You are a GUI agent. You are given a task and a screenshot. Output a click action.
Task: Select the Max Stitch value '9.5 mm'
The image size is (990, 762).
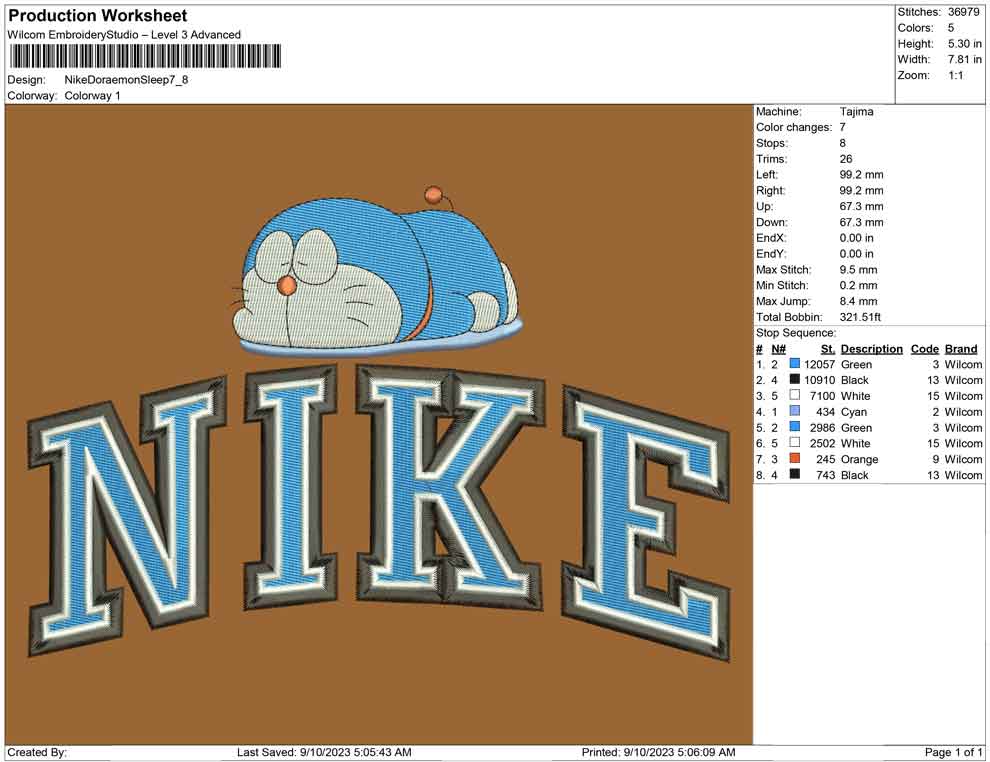pos(859,270)
